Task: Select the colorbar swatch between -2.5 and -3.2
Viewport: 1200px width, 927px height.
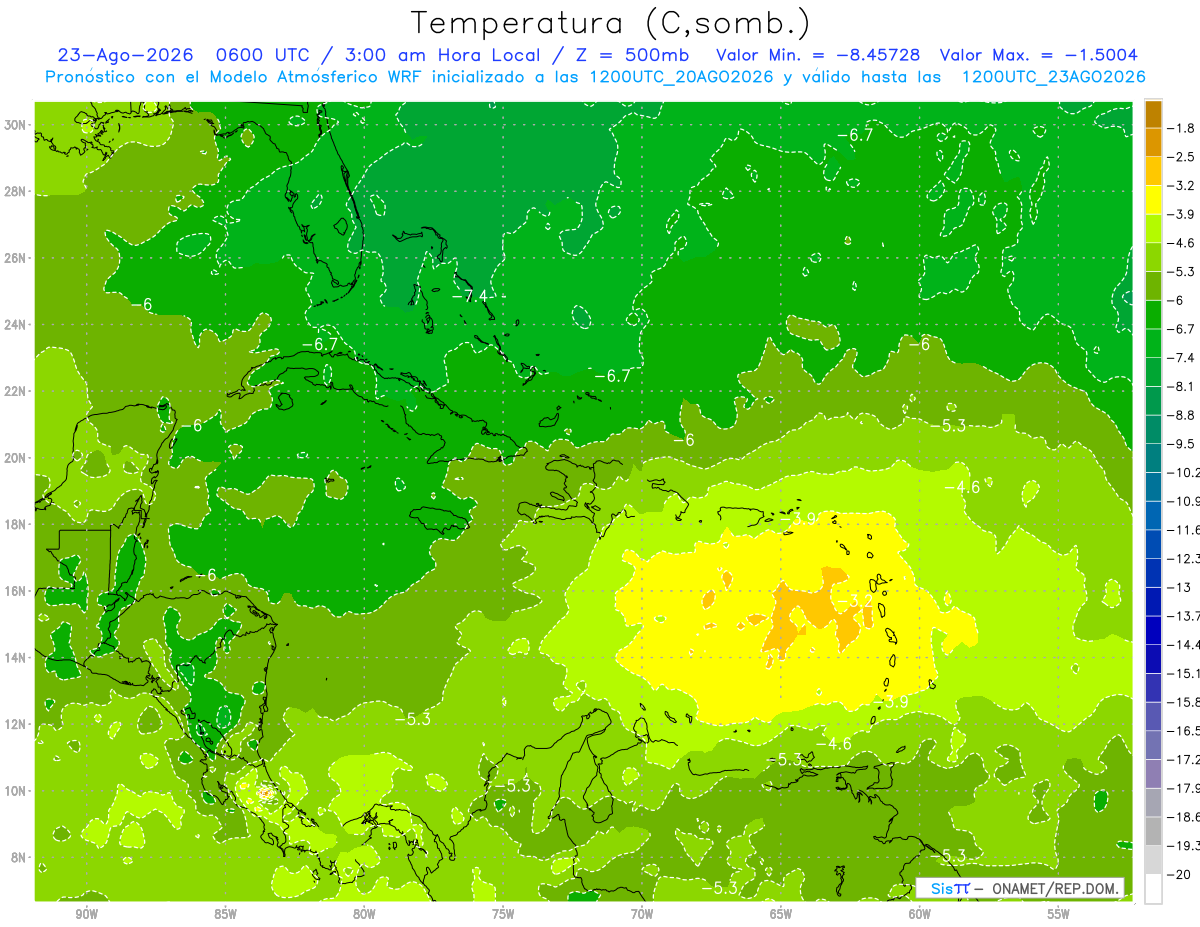Action: click(1153, 171)
